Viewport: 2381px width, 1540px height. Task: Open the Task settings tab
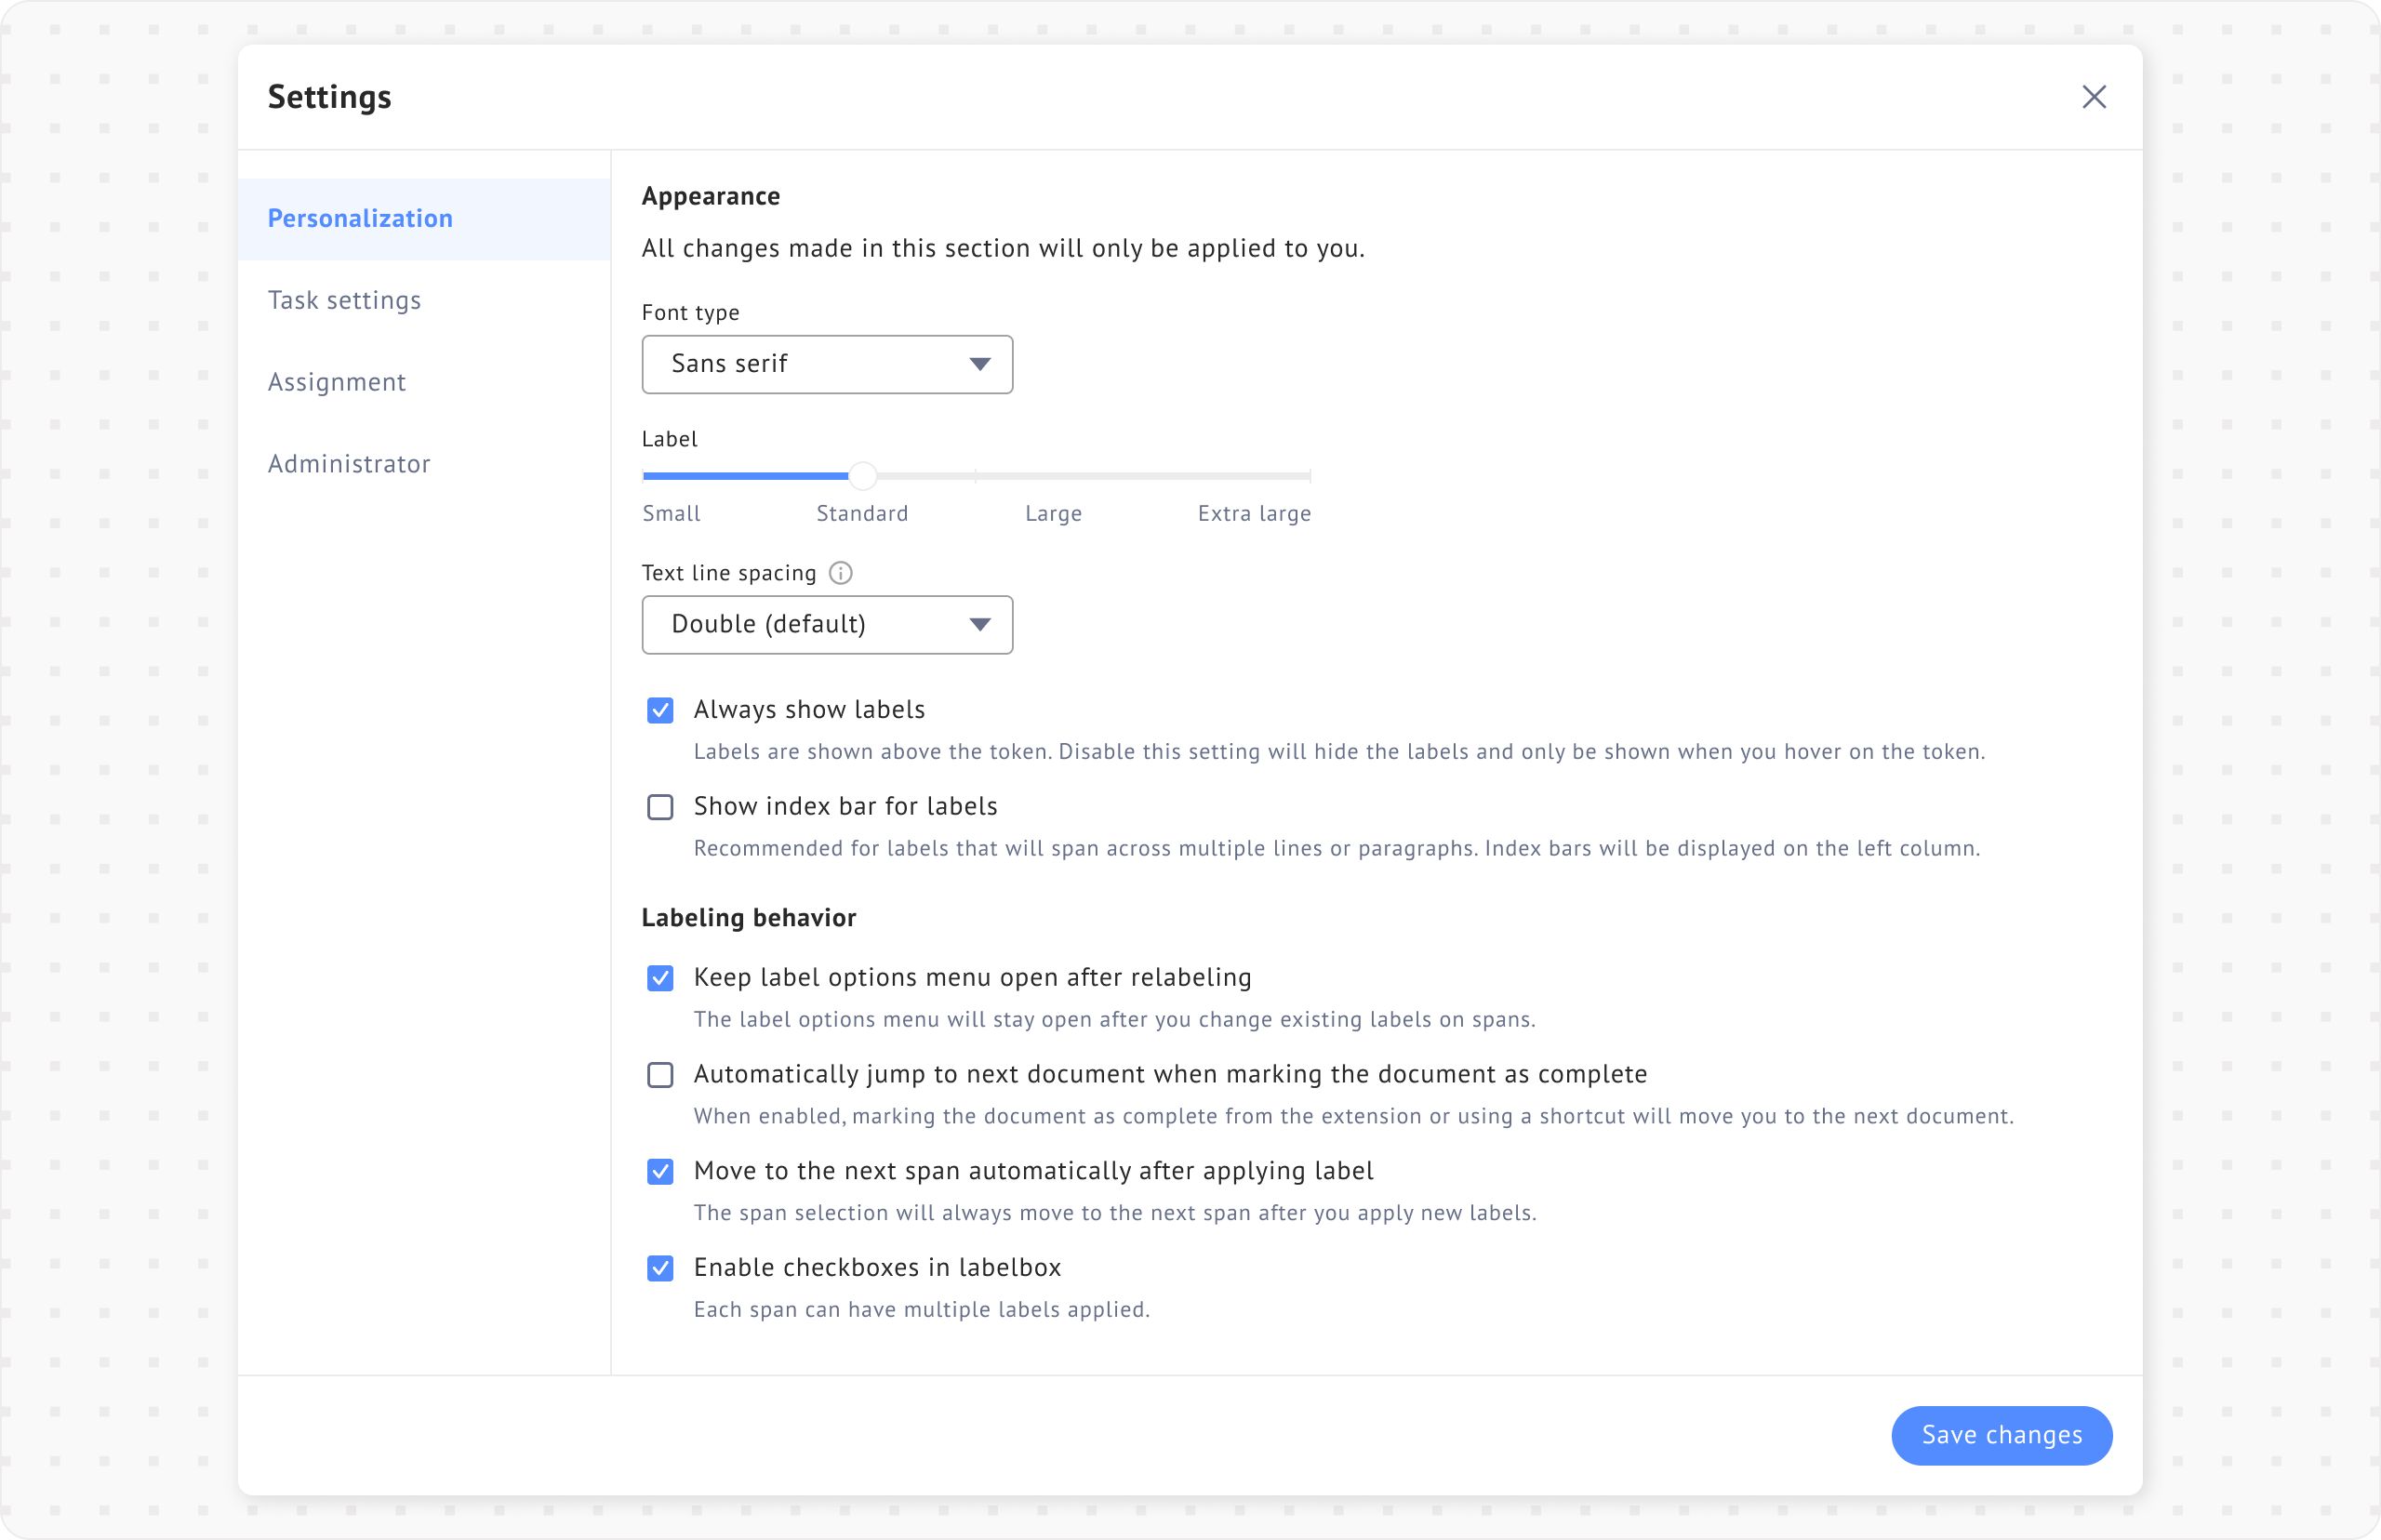point(344,300)
